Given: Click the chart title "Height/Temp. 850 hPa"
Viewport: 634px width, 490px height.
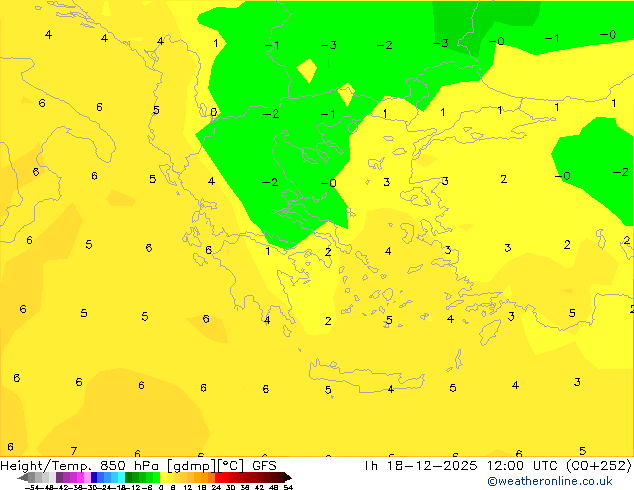Looking at the screenshot, I should 79,466.
